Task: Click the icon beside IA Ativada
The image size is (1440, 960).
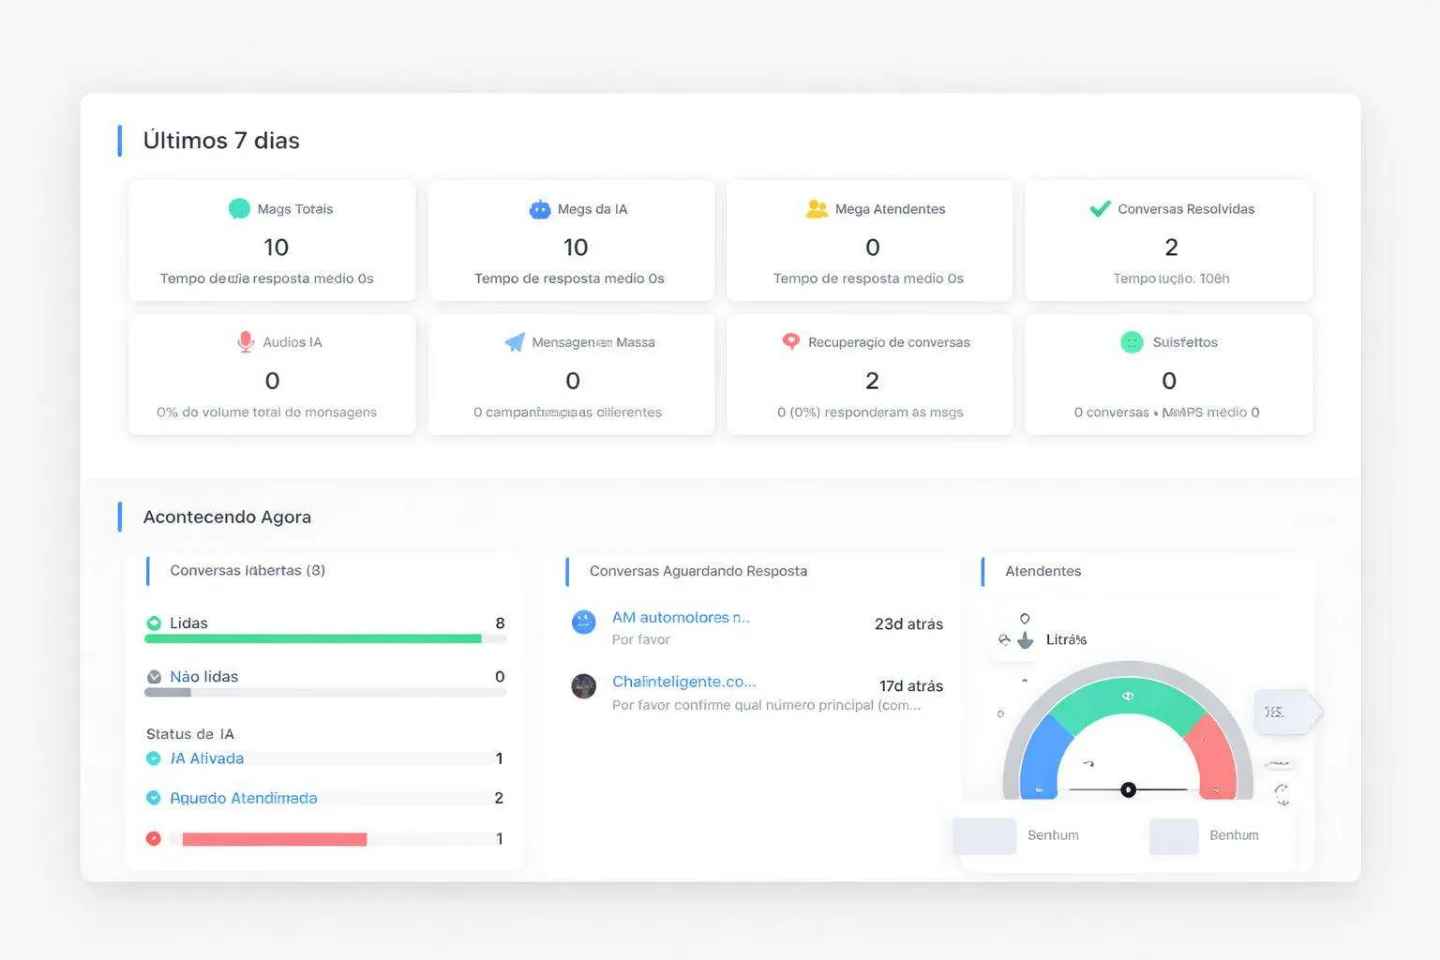Action: (x=153, y=758)
